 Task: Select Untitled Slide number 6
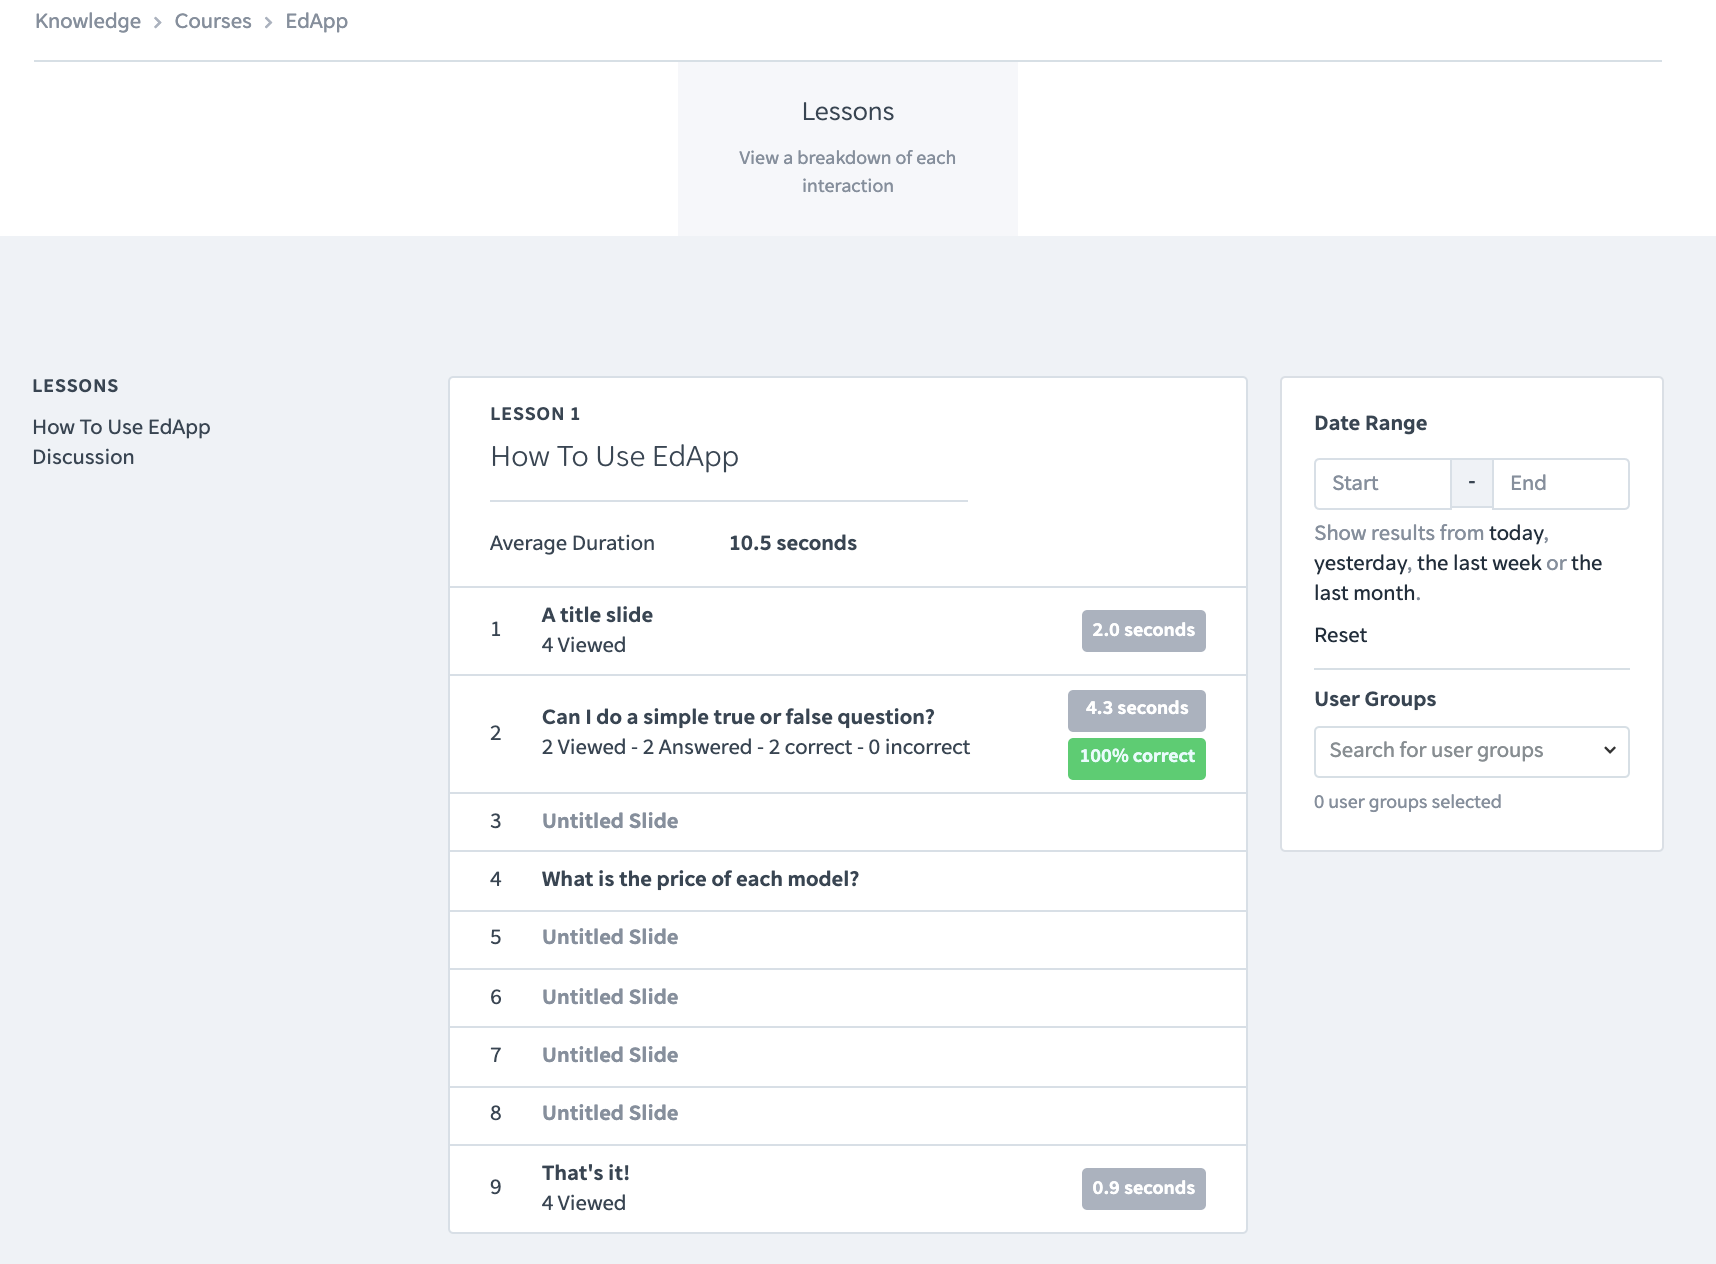click(848, 998)
